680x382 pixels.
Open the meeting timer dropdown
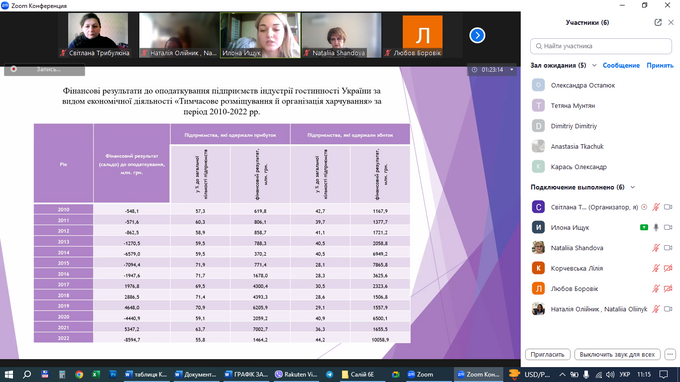(512, 70)
